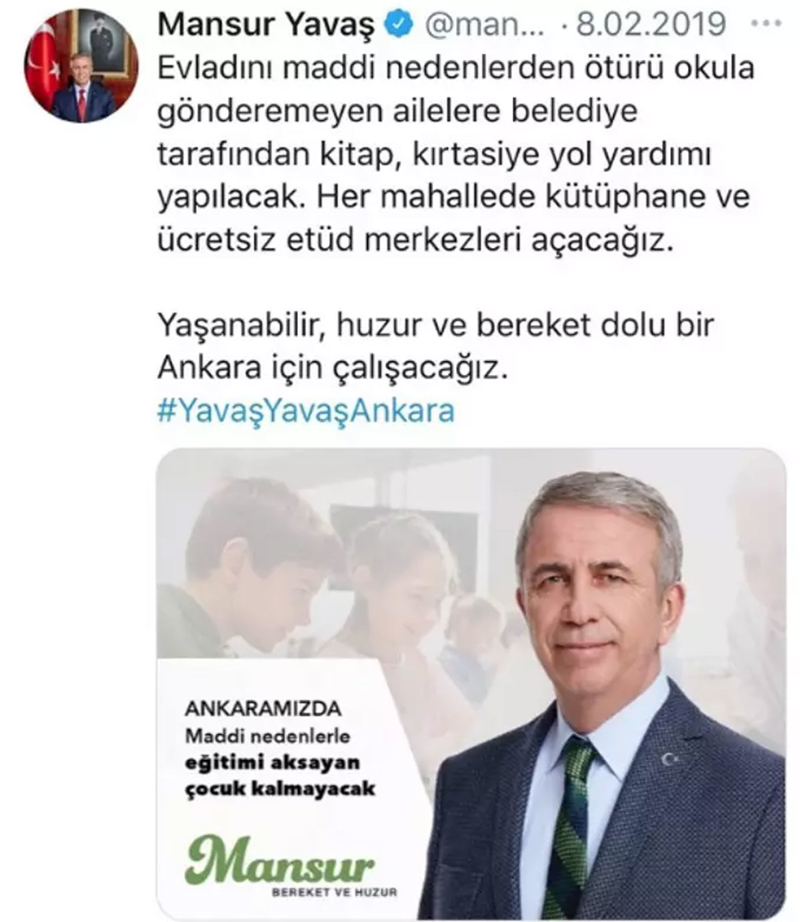Open the #YavaşYavaşAnkara hashtag
Viewport: 800px width, 922px height.
pyautogui.click(x=306, y=410)
